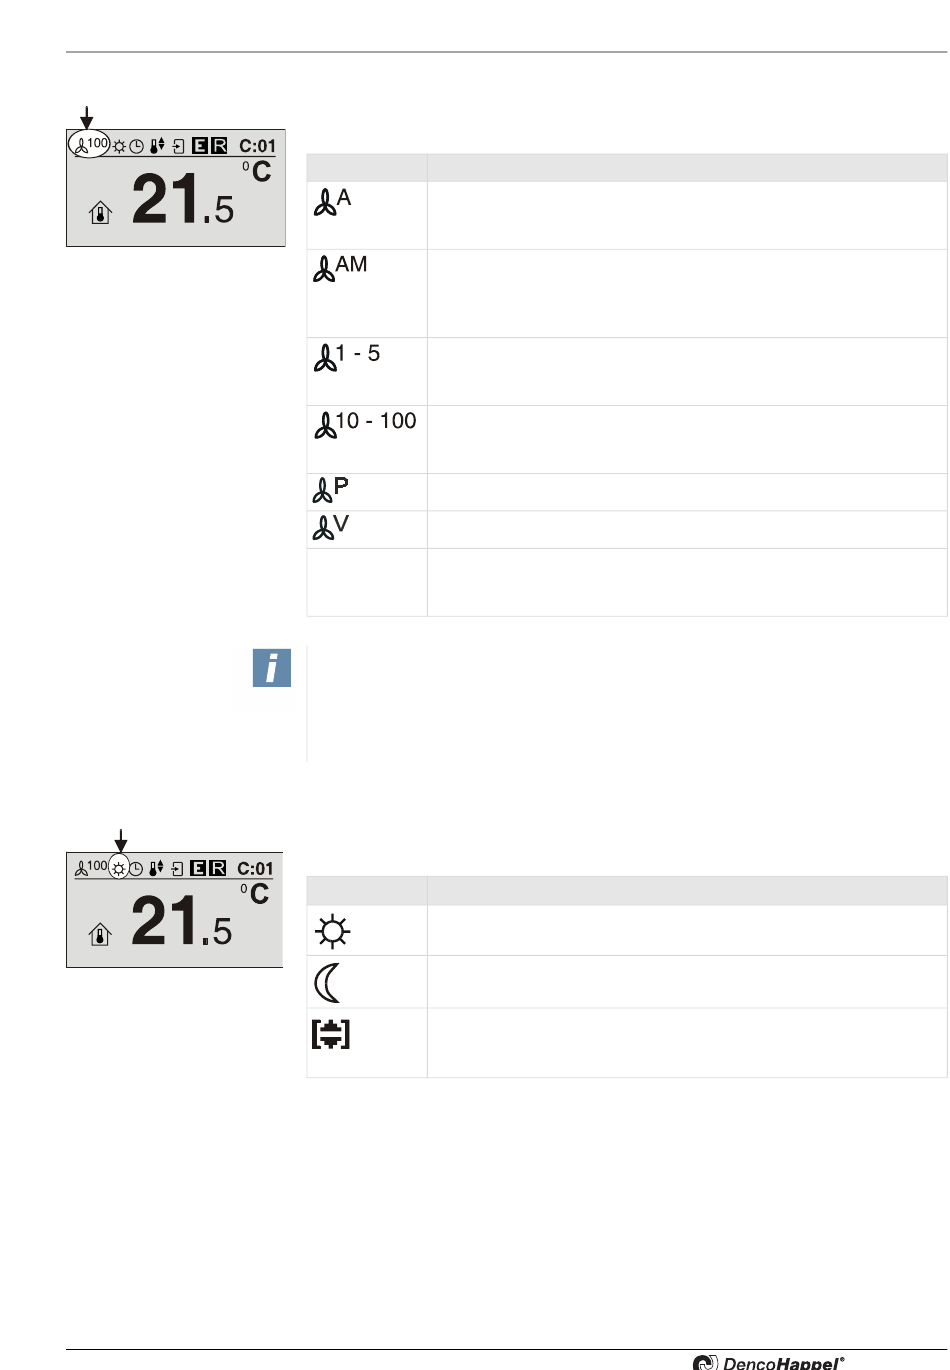Click 21.5 temperature reading under circled sun
The width and height of the screenshot is (950, 1370).
click(182, 921)
